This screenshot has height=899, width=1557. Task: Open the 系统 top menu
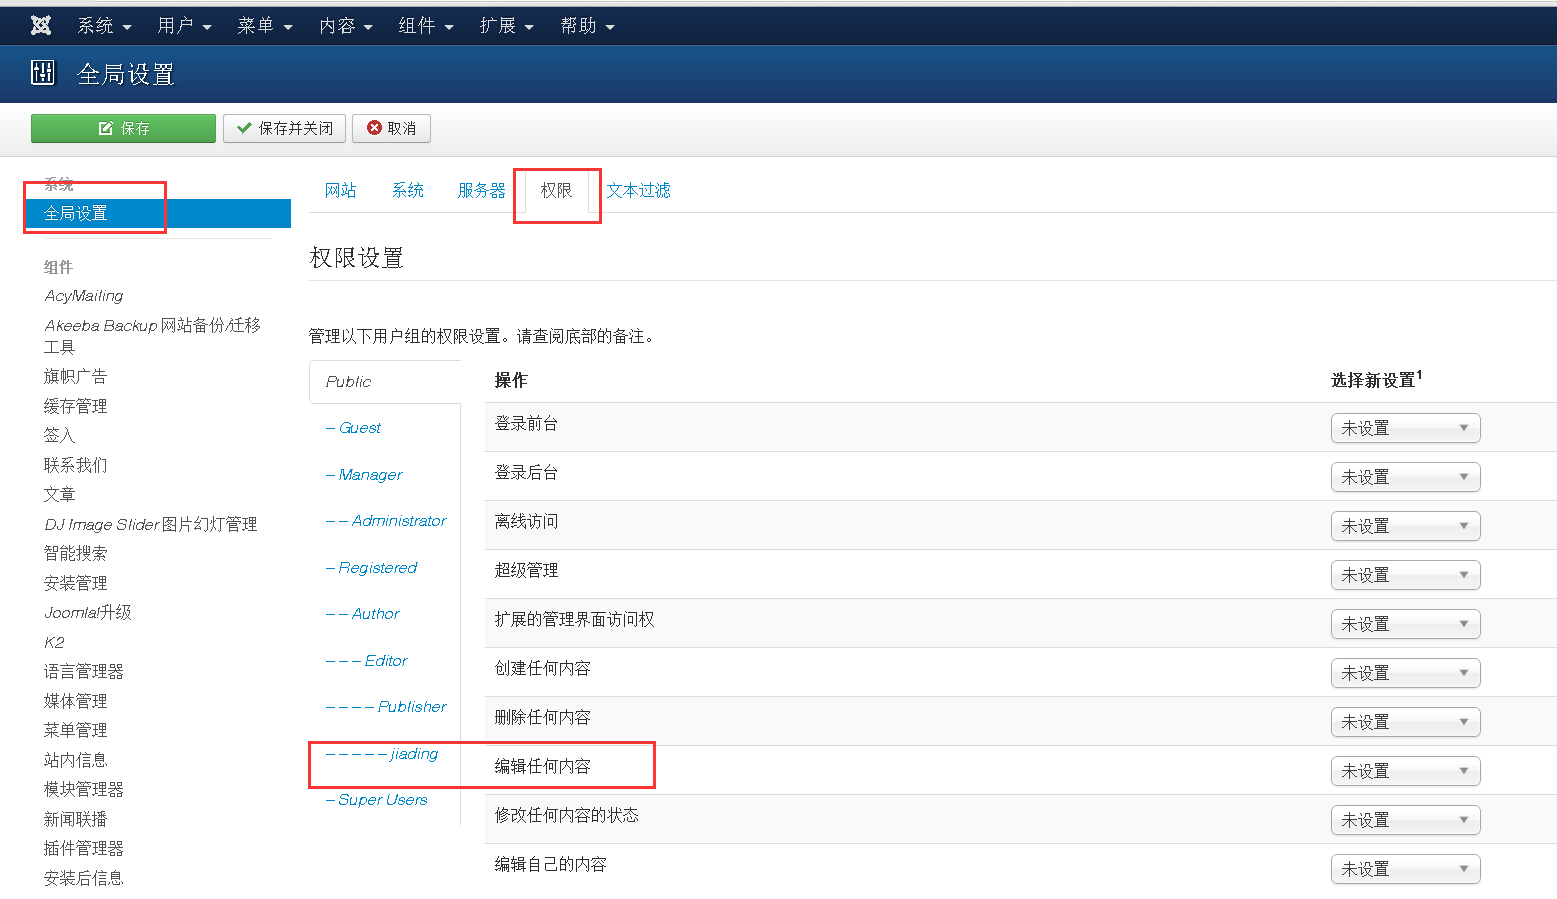(104, 26)
